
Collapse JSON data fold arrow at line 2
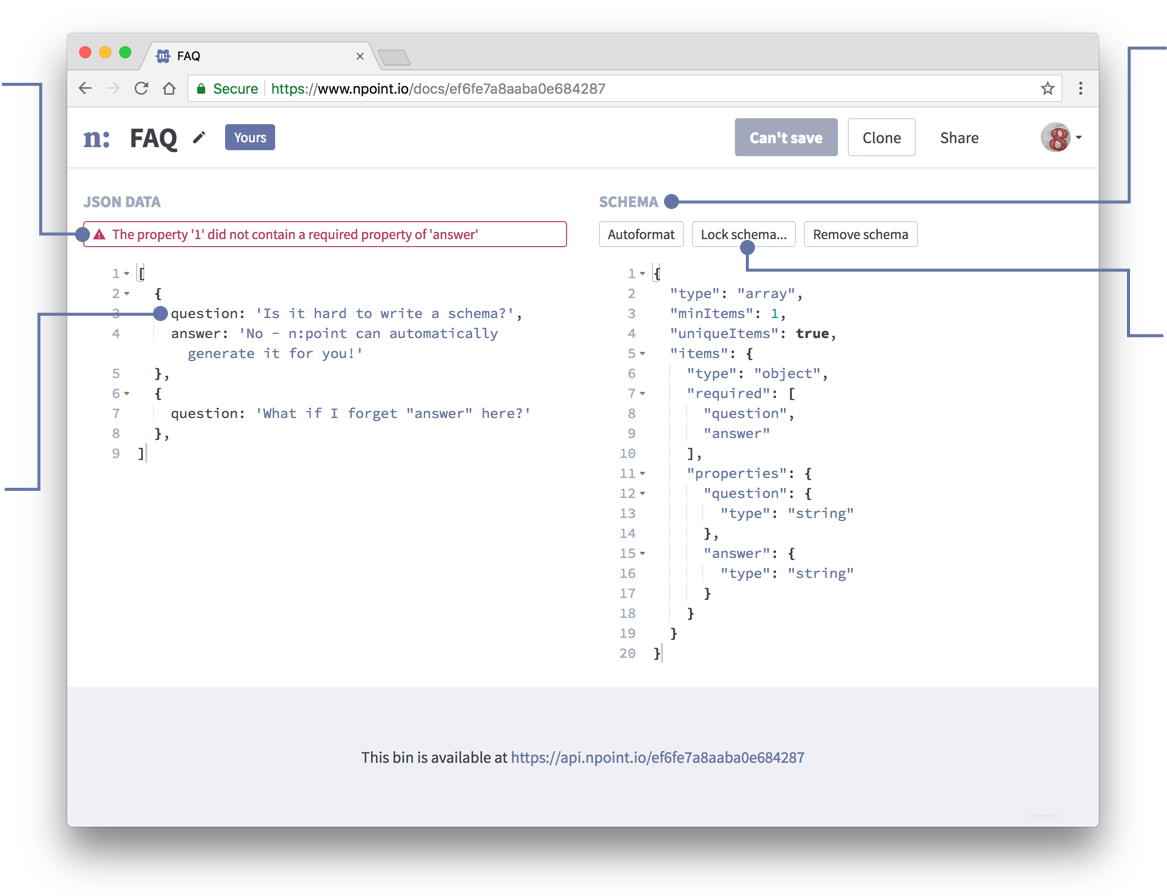[x=127, y=294]
